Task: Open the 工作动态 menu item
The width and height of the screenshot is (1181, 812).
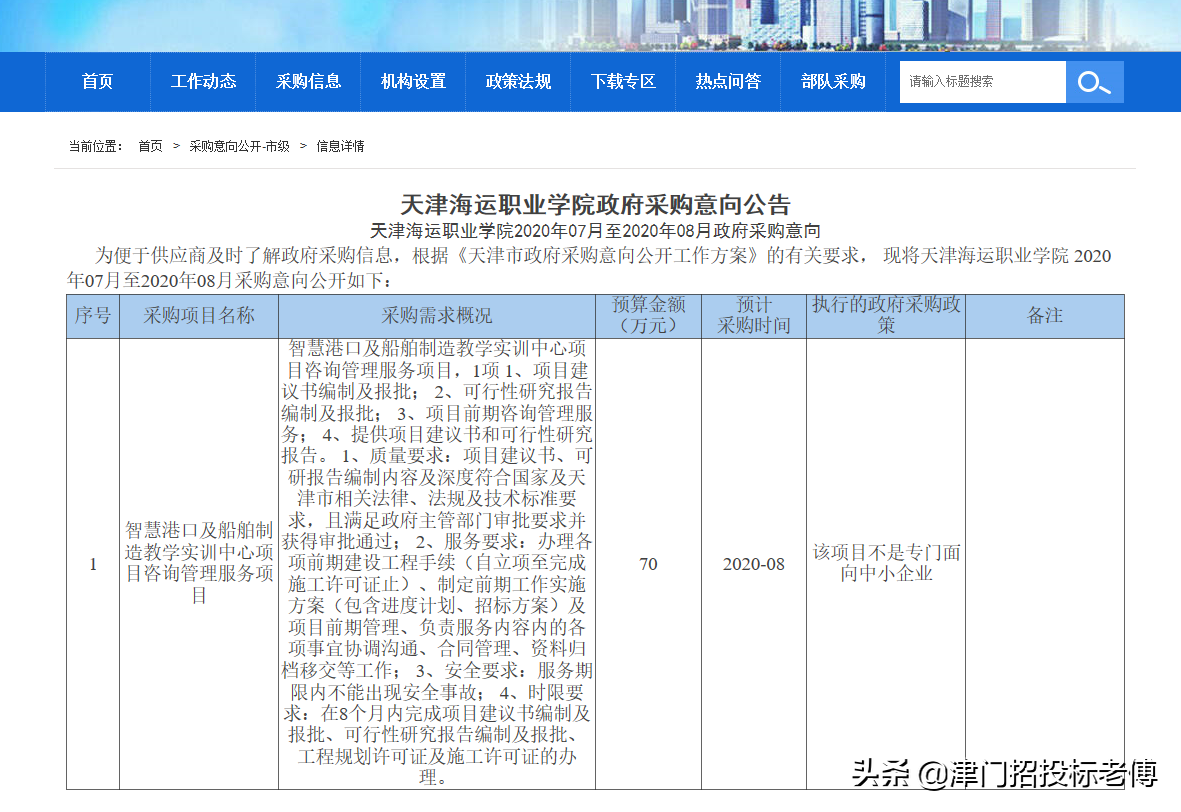Action: (203, 82)
